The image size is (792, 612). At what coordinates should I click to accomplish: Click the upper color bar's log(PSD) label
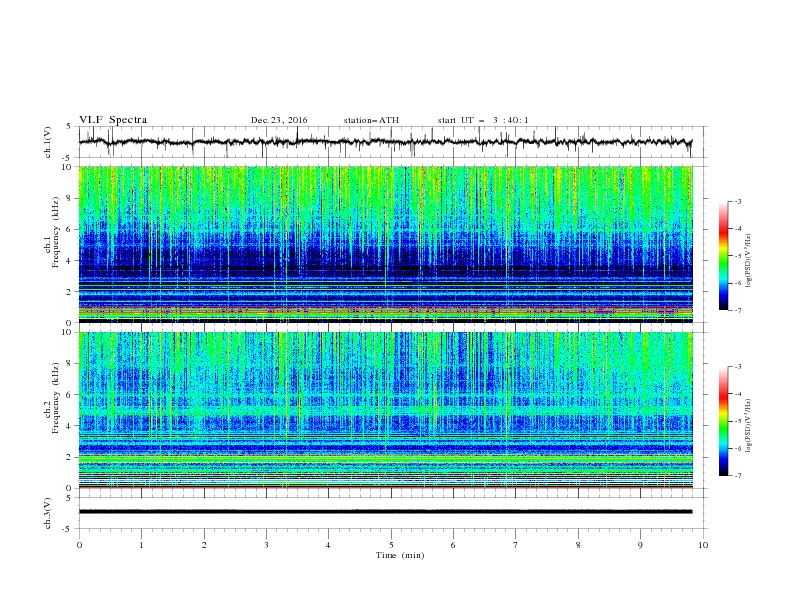tap(748, 261)
